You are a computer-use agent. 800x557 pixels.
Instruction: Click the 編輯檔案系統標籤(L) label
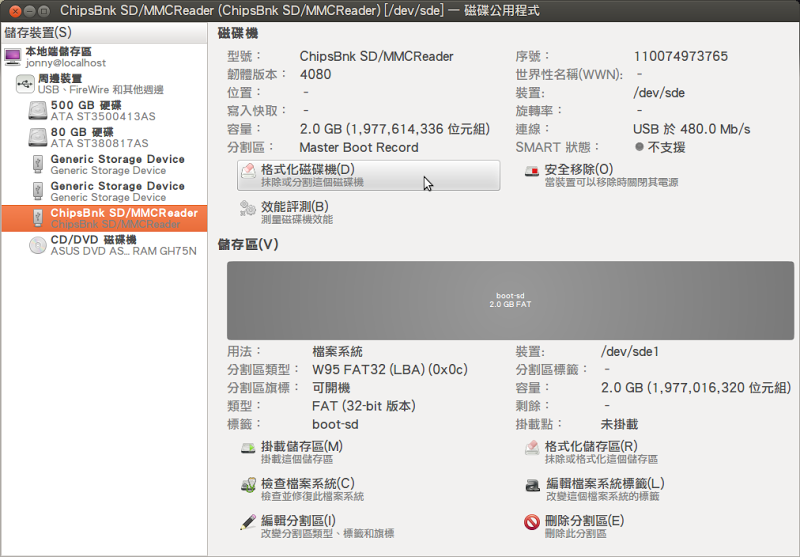tap(605, 484)
